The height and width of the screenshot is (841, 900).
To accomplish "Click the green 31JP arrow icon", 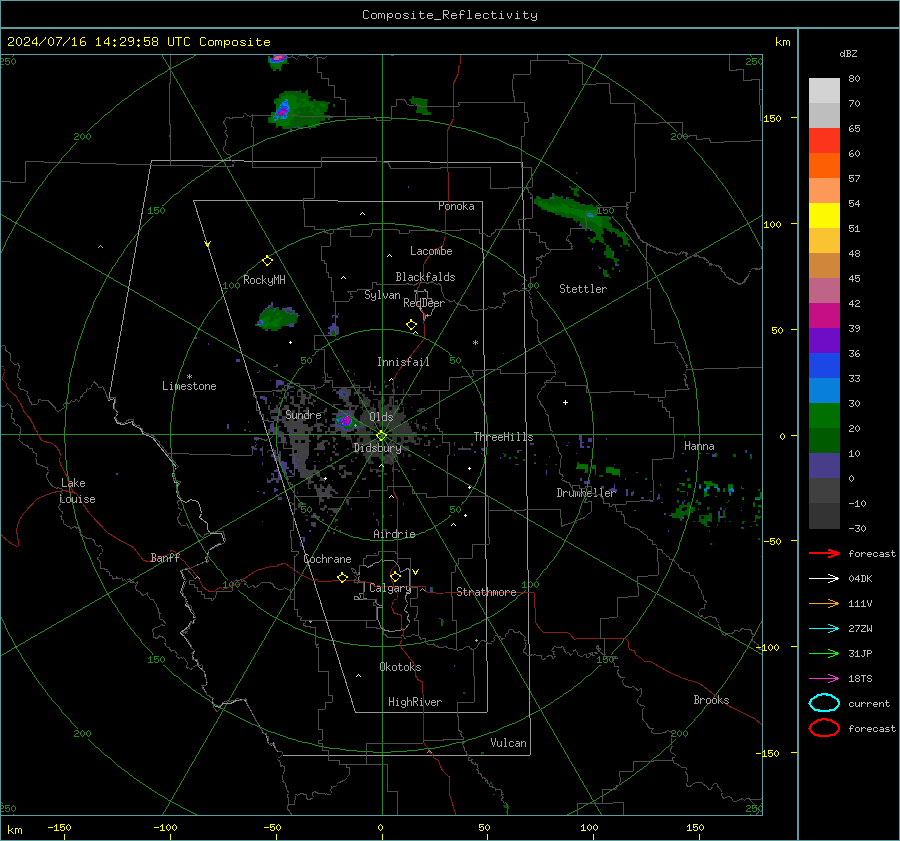I will [x=824, y=653].
